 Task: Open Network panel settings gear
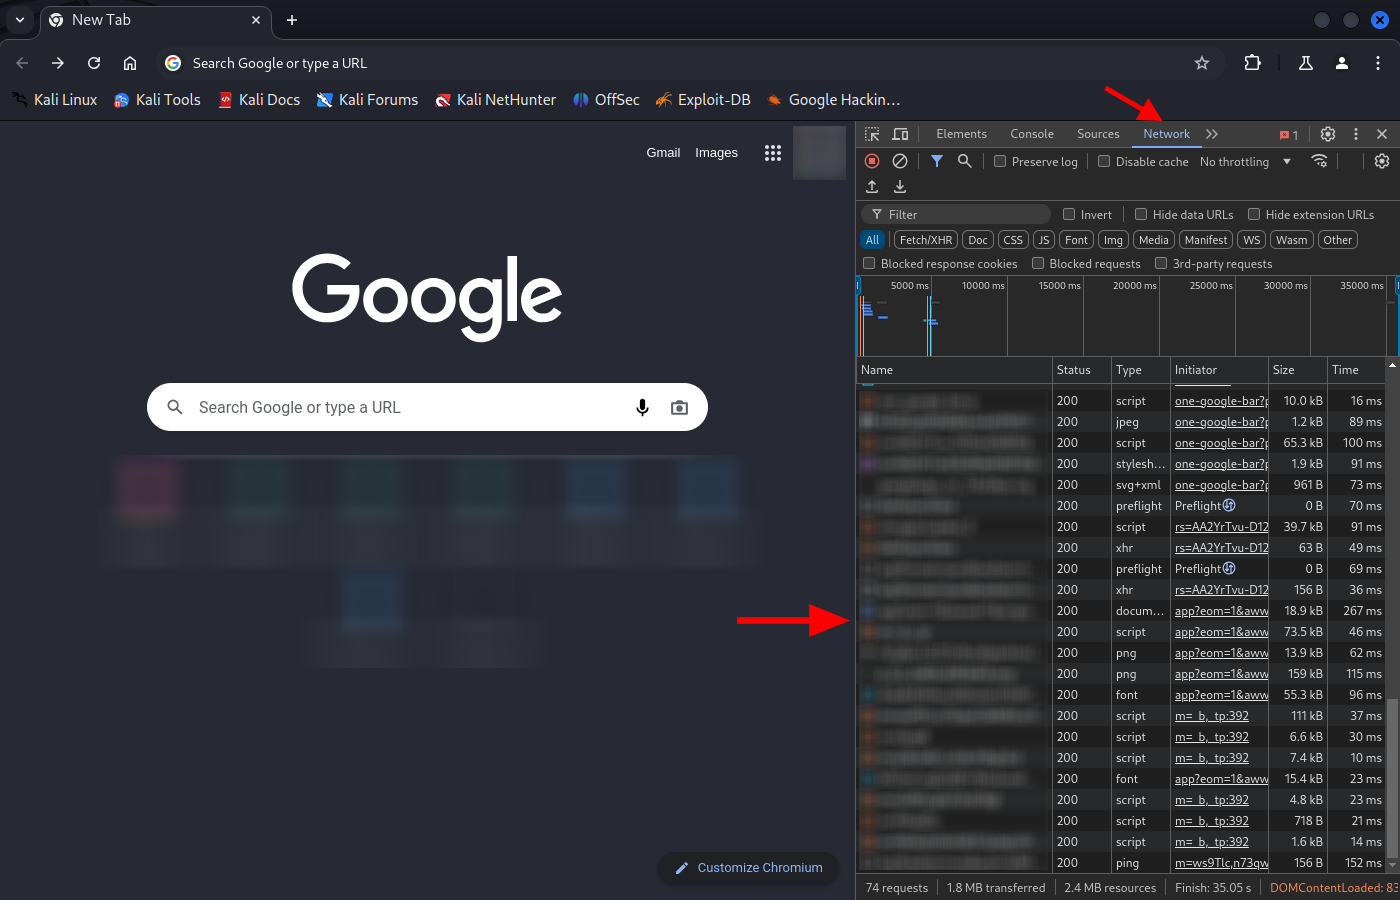[1382, 161]
